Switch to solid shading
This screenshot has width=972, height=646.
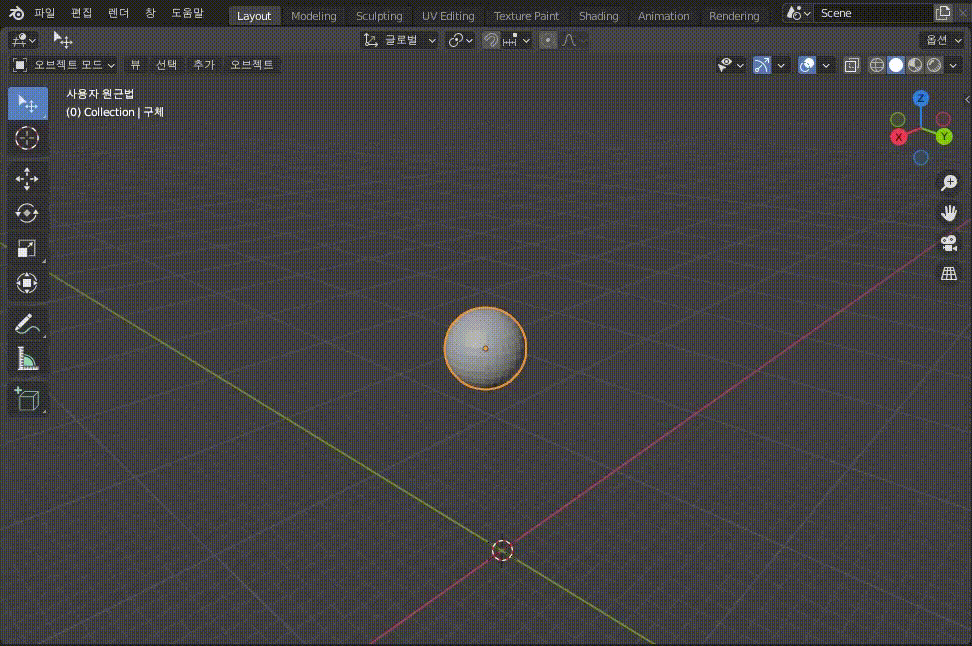(x=896, y=65)
